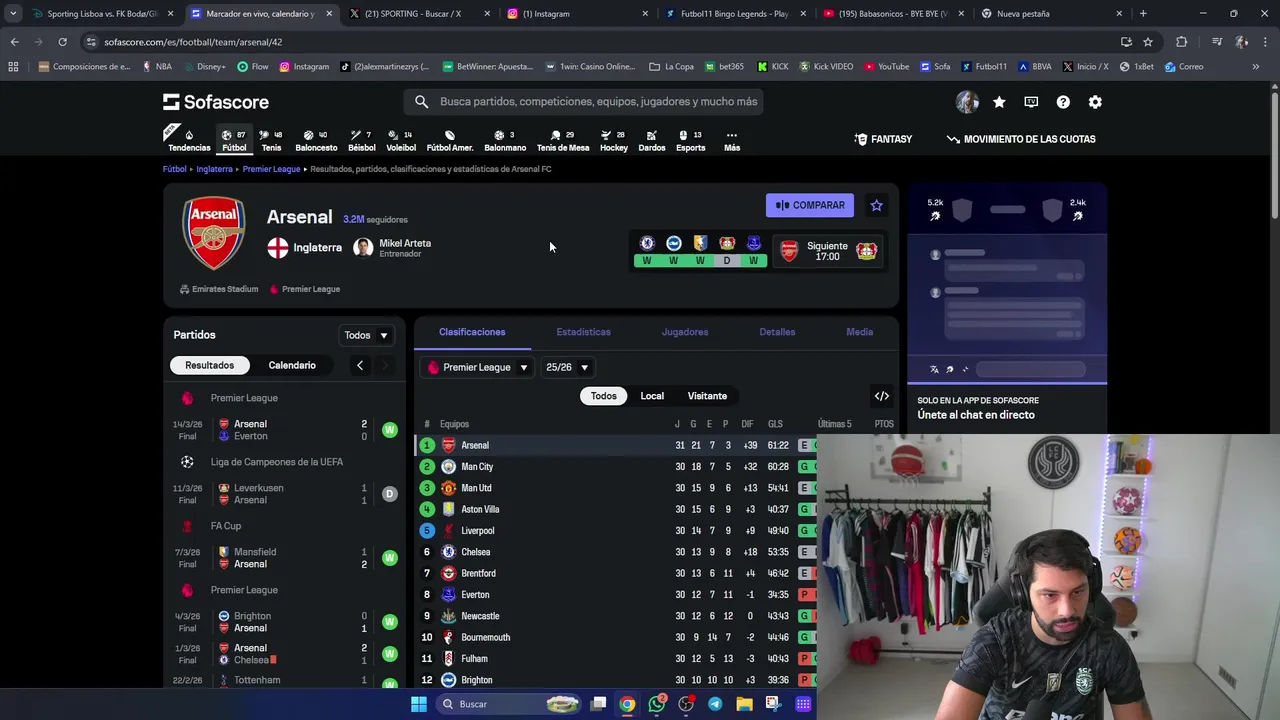Bookmark this page with the Chrome star
Image resolution: width=1280 pixels, height=720 pixels.
pos(1148,42)
